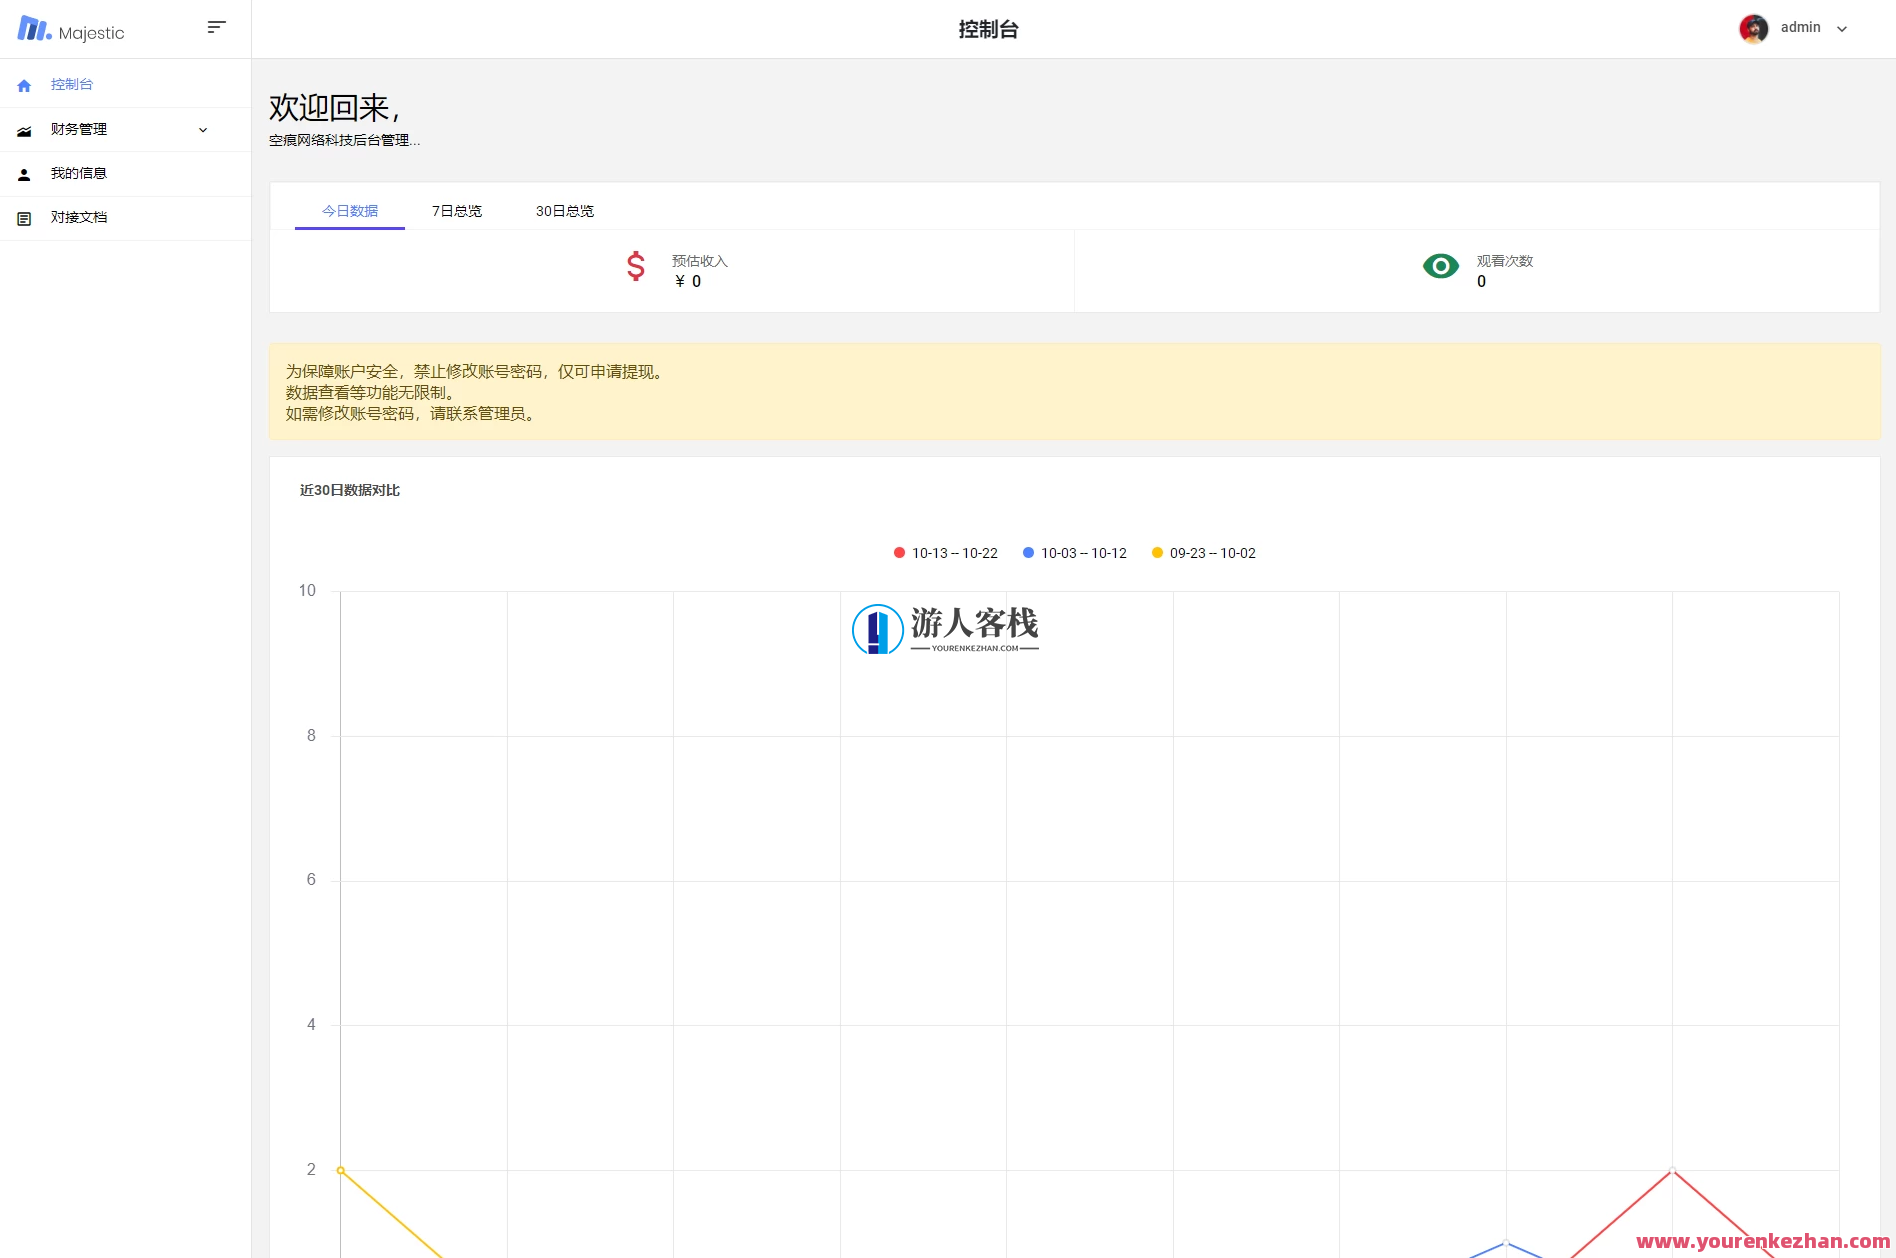
Task: Click the chart icon next to 财务管理
Action: [24, 130]
